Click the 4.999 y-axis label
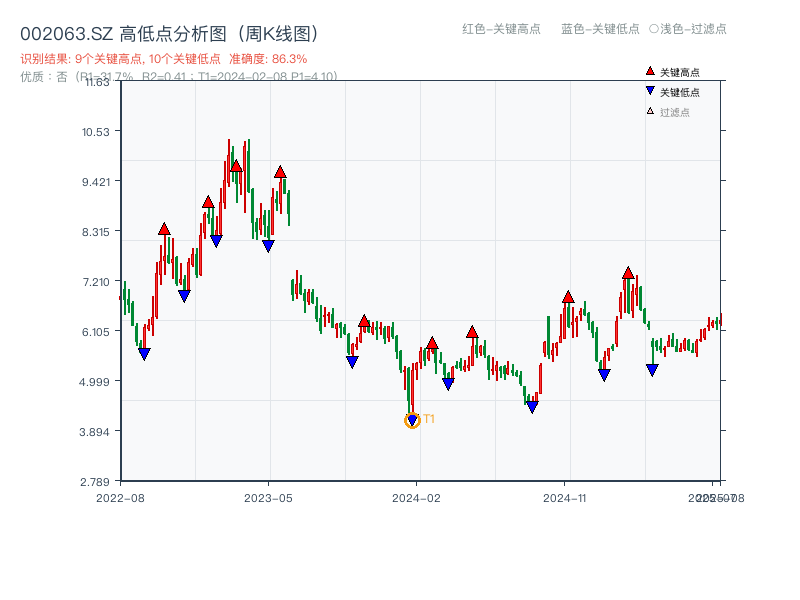Viewport: 800px width, 600px height. tap(94, 382)
